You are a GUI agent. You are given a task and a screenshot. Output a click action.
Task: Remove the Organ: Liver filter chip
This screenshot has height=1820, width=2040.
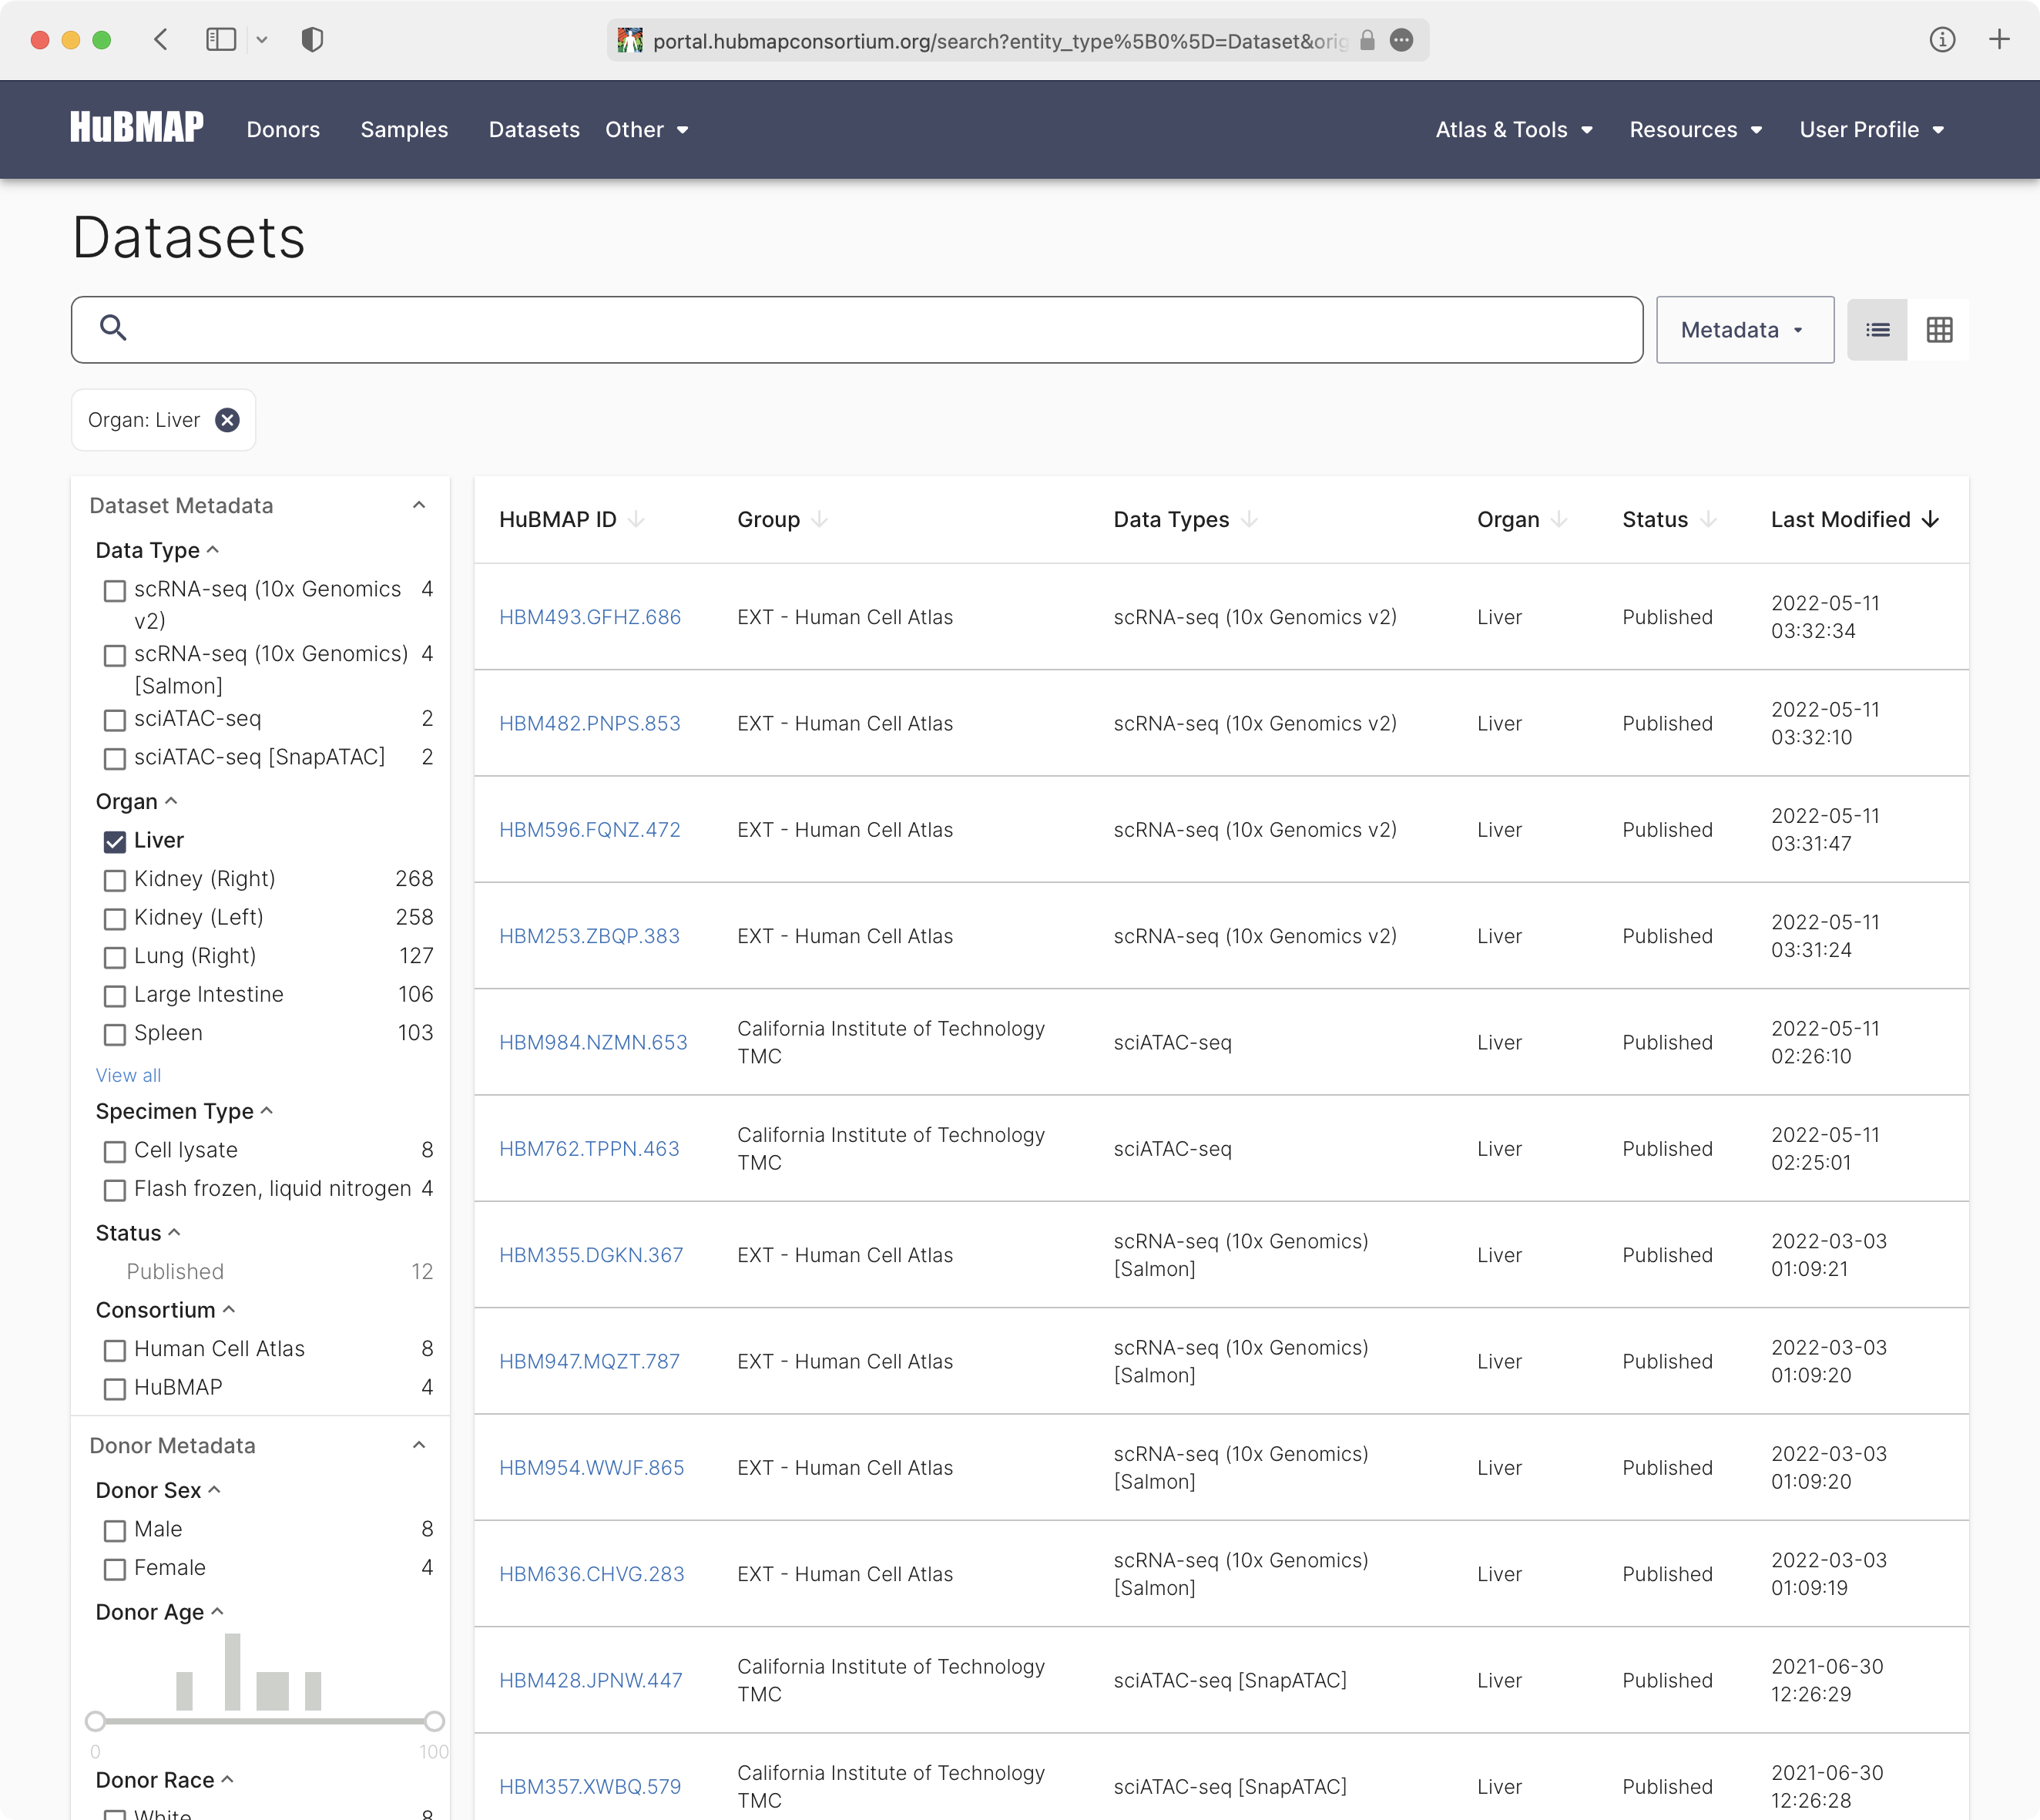click(x=227, y=420)
